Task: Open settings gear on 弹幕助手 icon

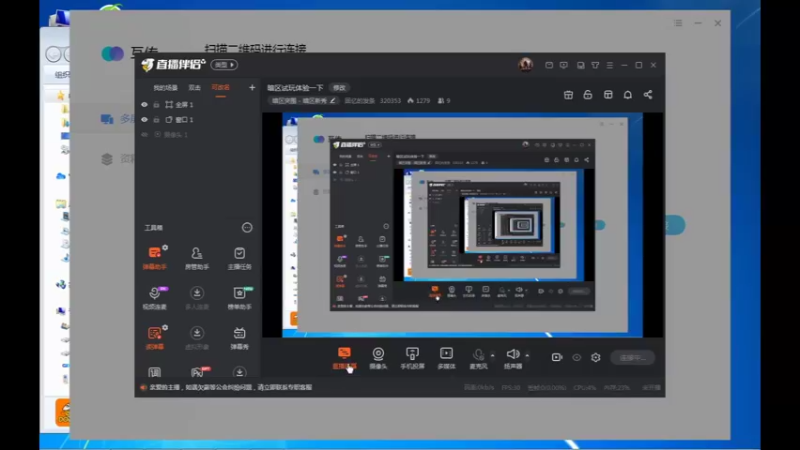Action: [x=165, y=247]
